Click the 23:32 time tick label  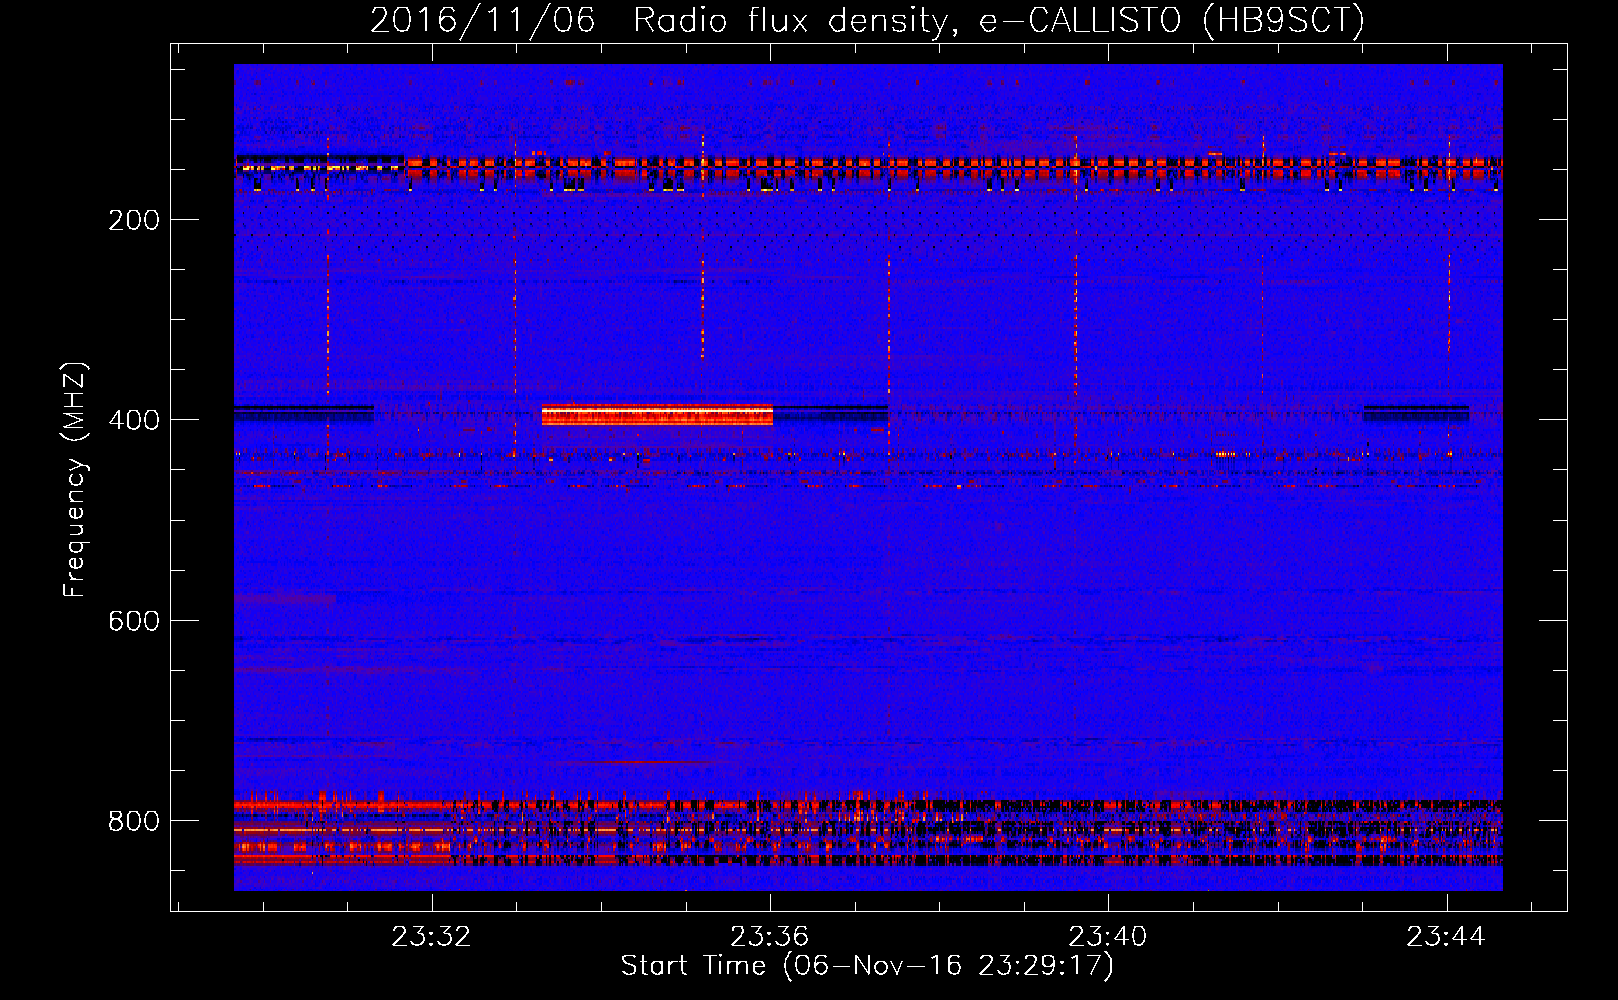[431, 937]
